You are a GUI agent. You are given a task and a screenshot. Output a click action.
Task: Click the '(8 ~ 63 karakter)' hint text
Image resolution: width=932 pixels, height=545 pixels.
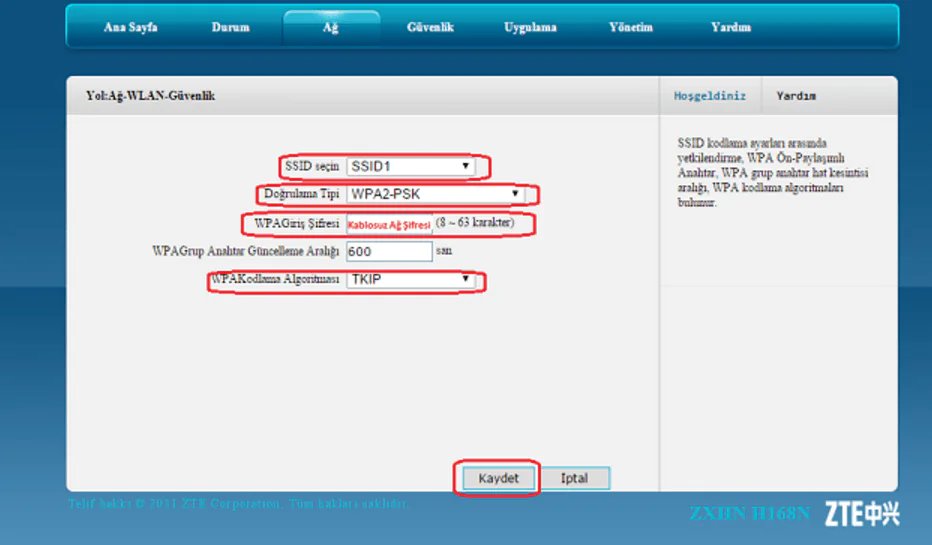pos(475,222)
